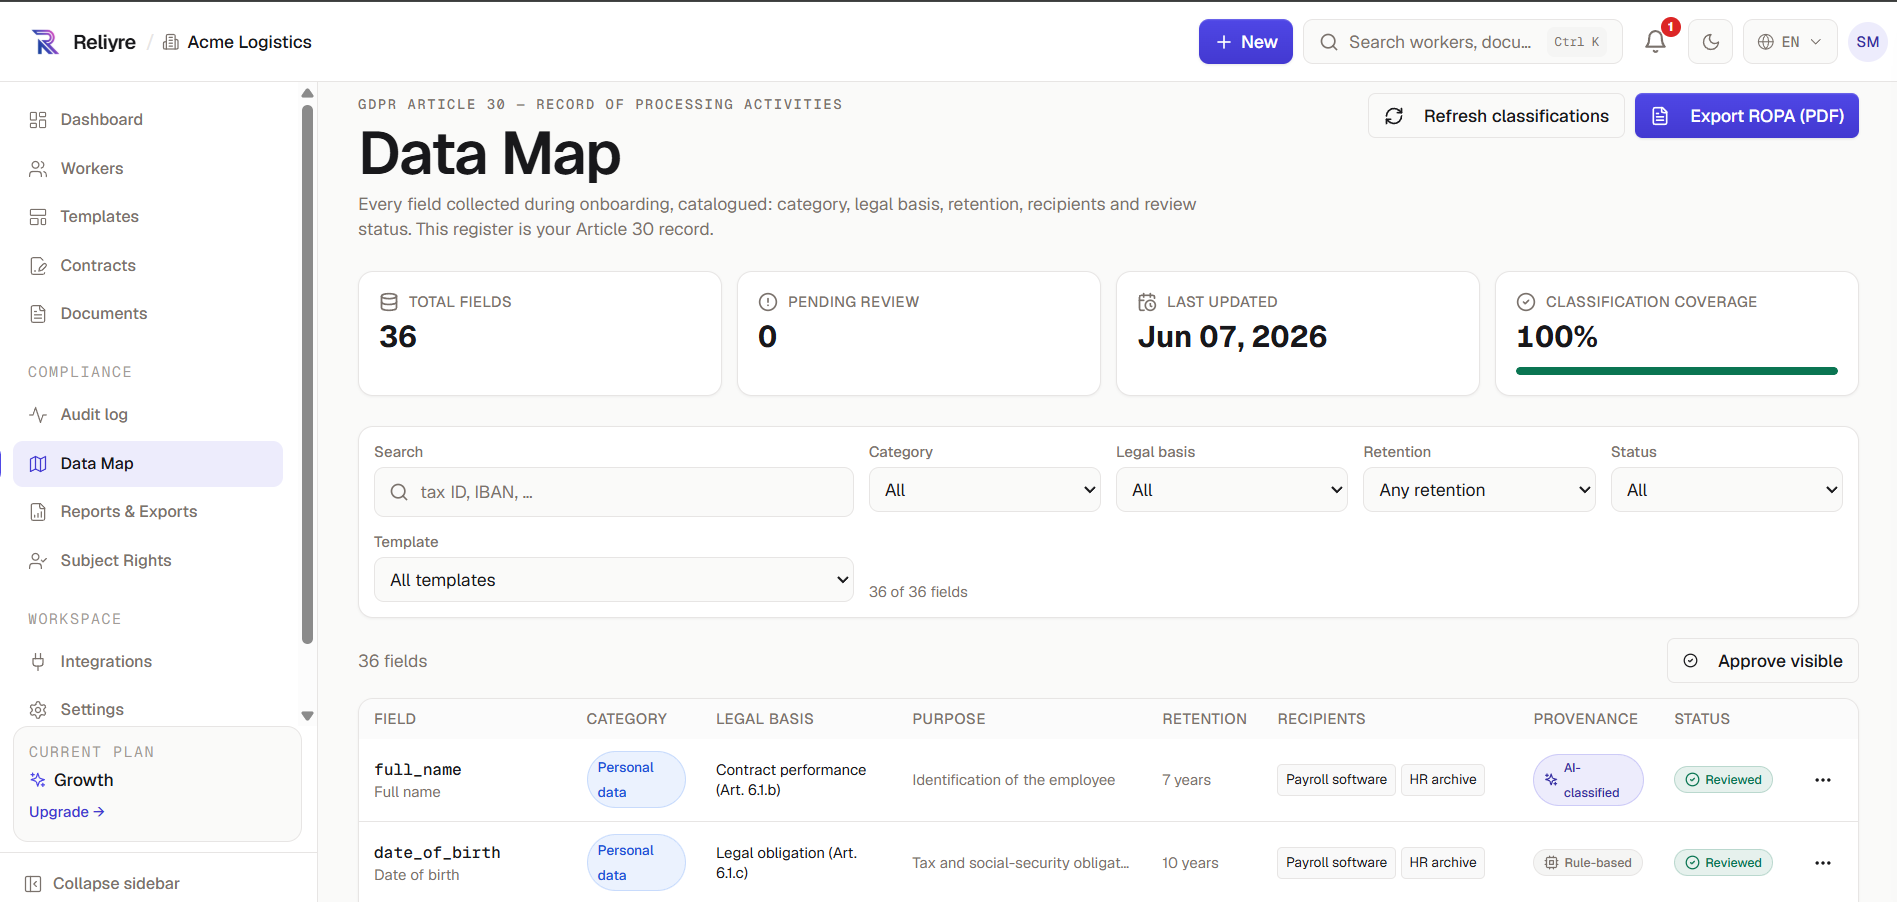The height and width of the screenshot is (902, 1897).
Task: Open the notifications bell
Action: coord(1656,42)
